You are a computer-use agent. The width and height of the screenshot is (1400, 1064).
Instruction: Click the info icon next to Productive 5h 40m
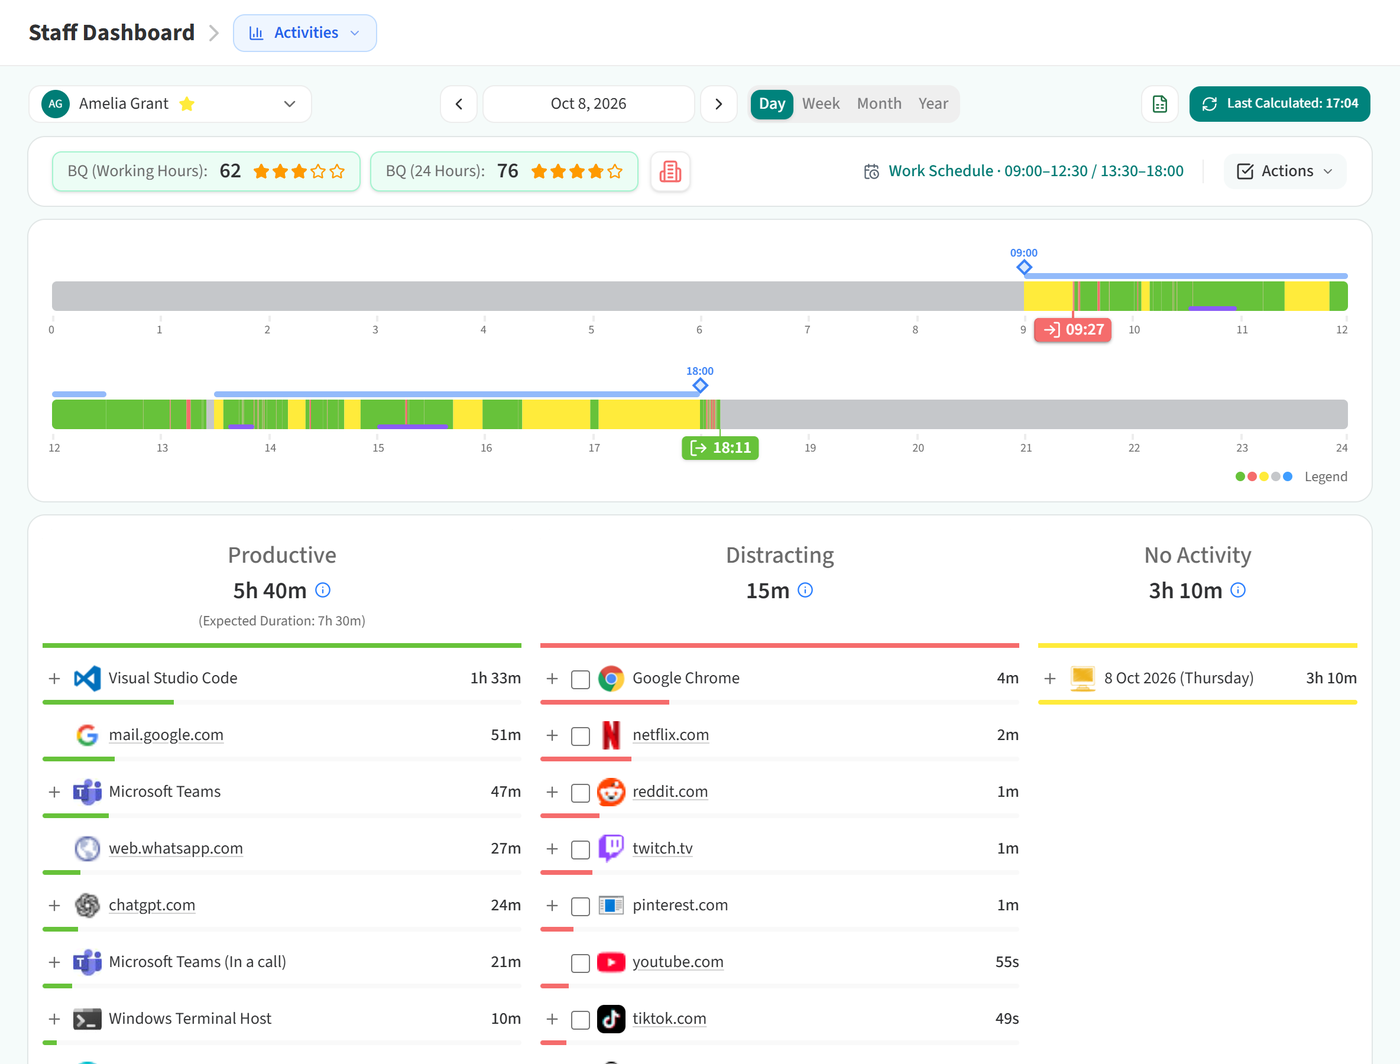pyautogui.click(x=323, y=590)
